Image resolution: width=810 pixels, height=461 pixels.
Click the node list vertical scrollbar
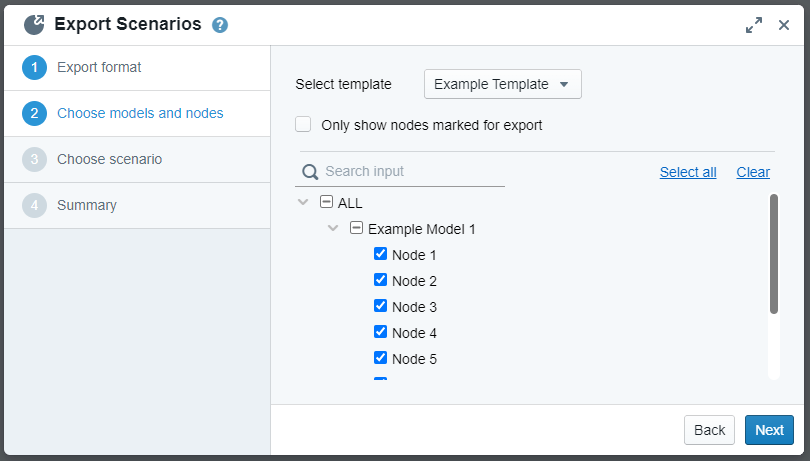pyautogui.click(x=773, y=255)
